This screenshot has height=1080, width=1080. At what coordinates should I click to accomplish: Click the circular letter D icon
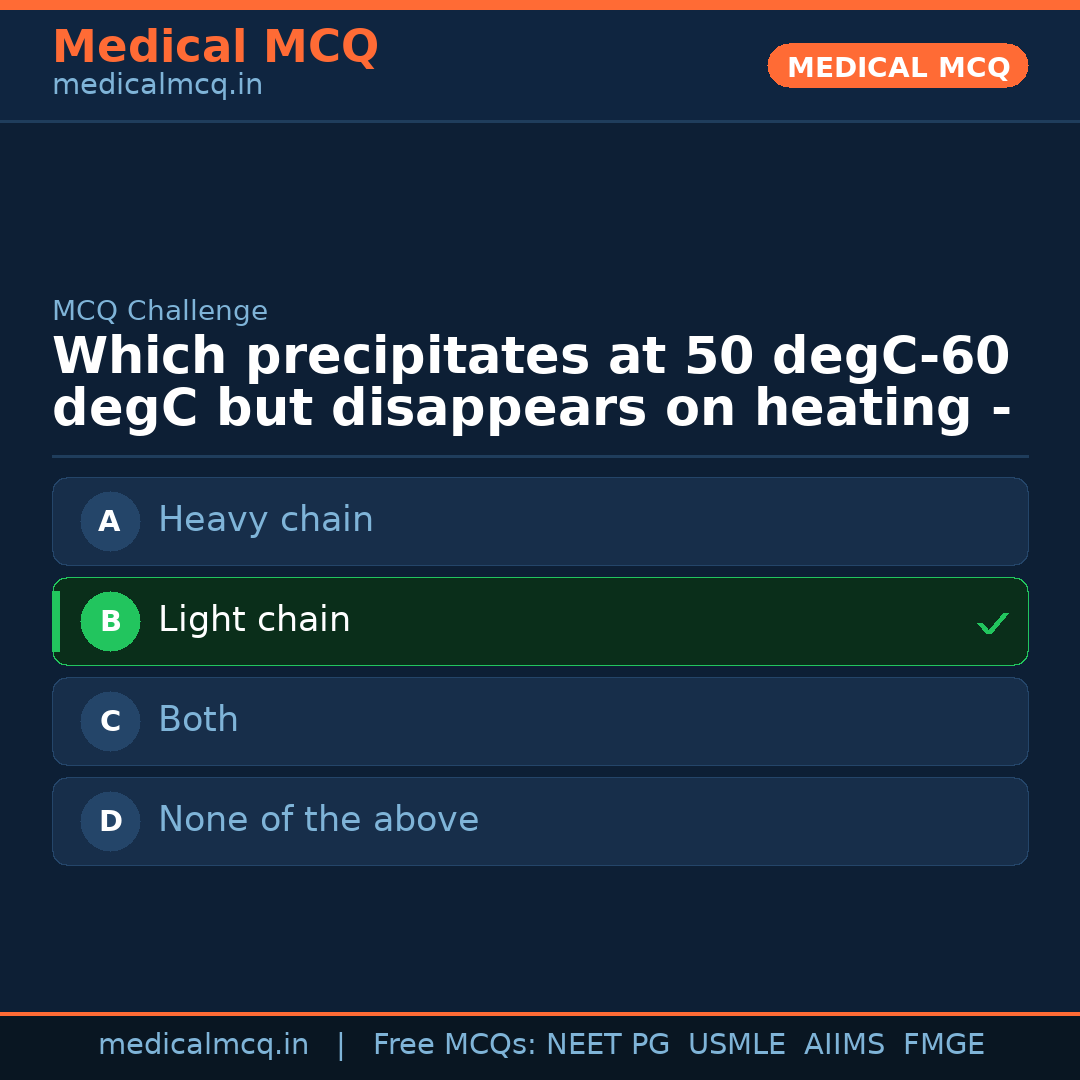[110, 821]
